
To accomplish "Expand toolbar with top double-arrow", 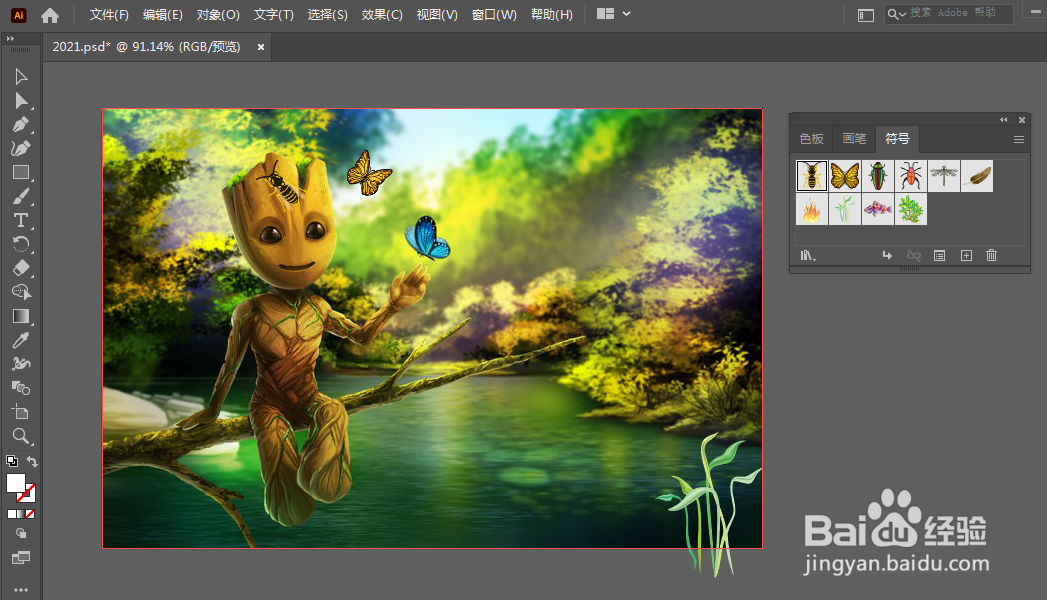I will pyautogui.click(x=10, y=39).
